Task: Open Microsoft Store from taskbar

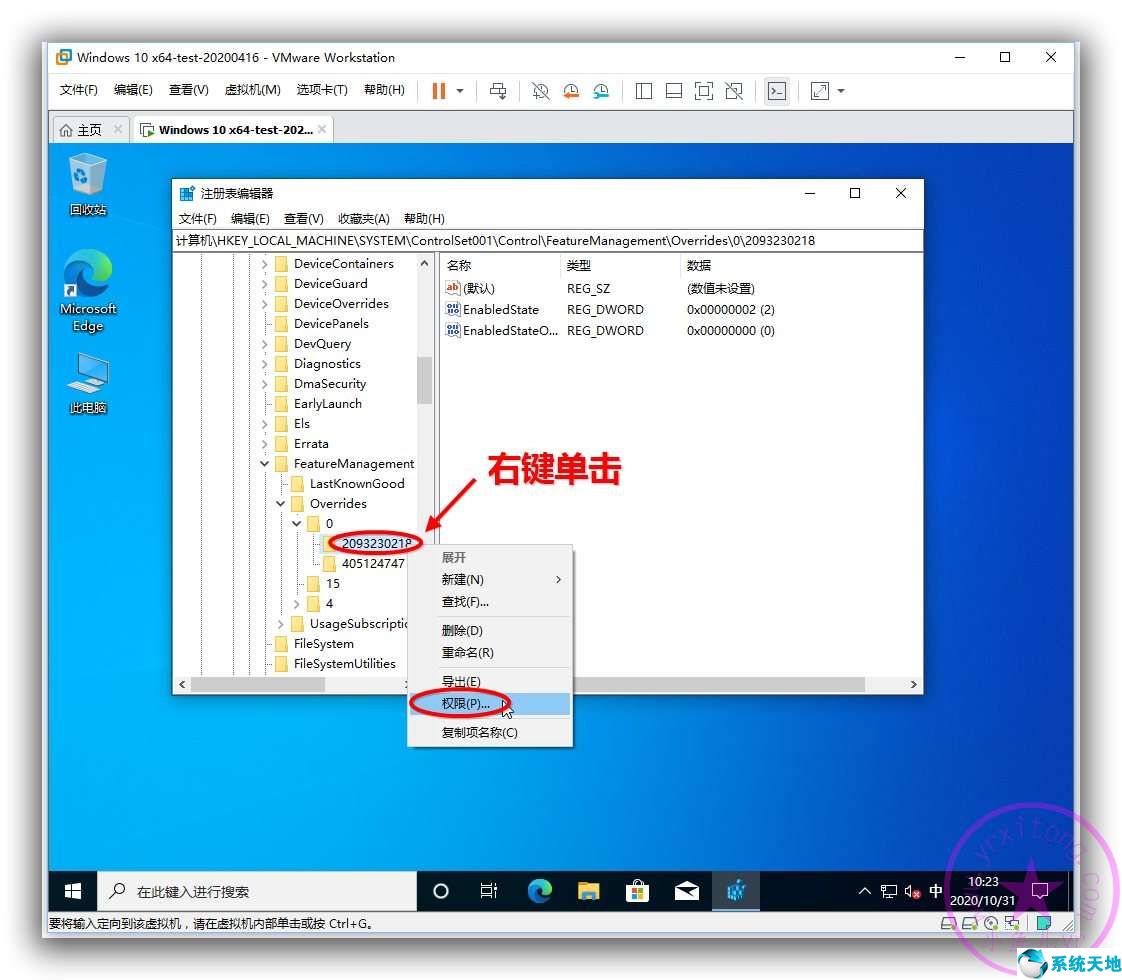Action: [637, 891]
